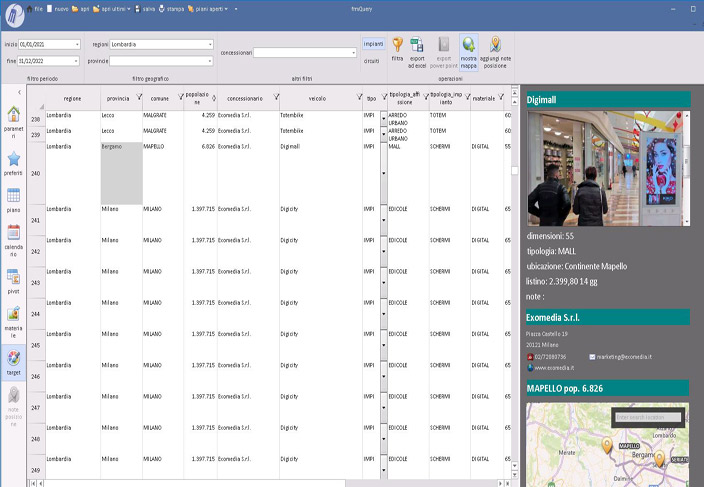This screenshot has width=704, height=487.
Task: Expand the regioni dropdown showing Lombardia
Action: tap(210, 44)
